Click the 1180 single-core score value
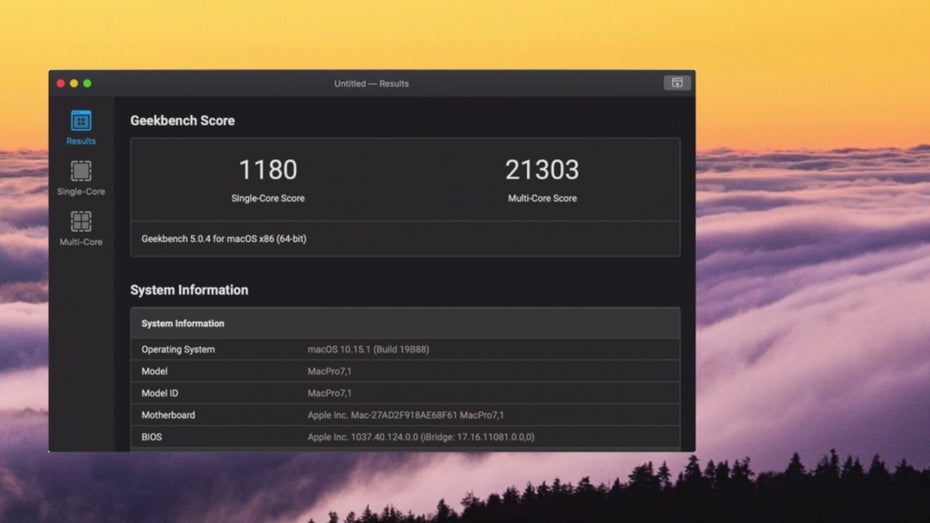Viewport: 930px width, 523px height. point(268,170)
